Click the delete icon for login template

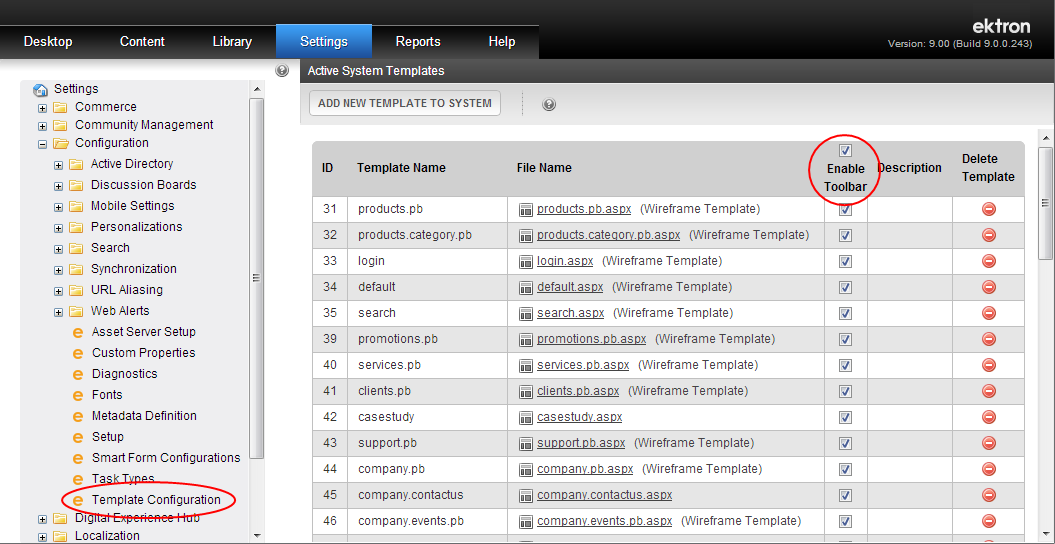988,261
